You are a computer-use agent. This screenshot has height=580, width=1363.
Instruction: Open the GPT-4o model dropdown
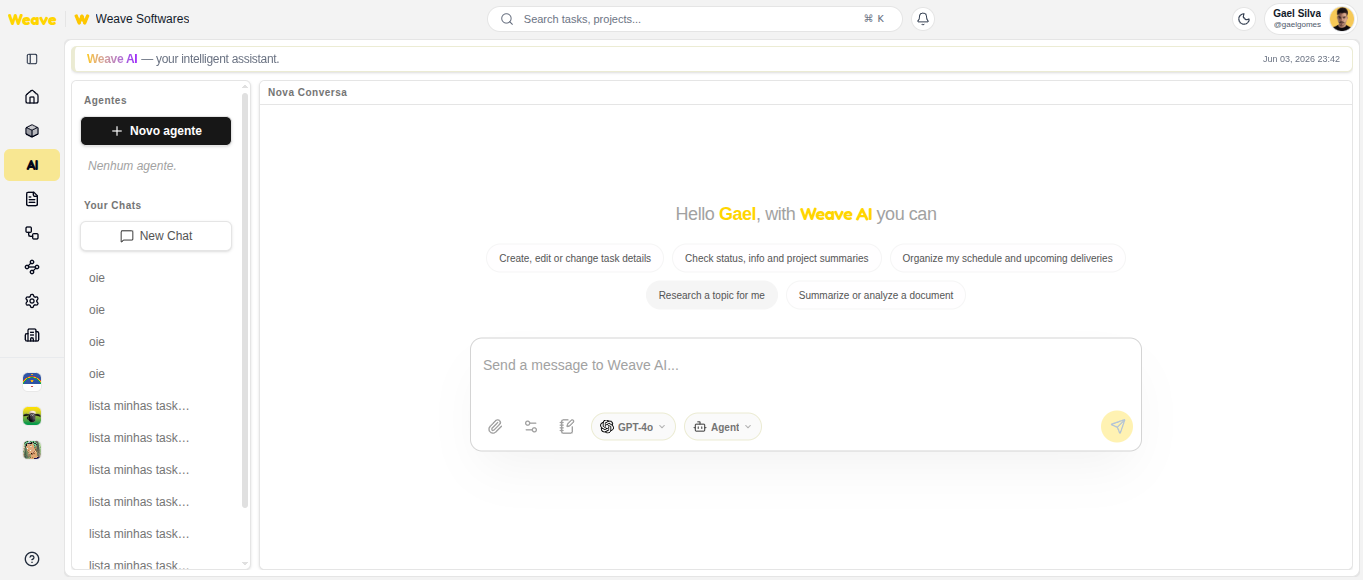point(633,427)
